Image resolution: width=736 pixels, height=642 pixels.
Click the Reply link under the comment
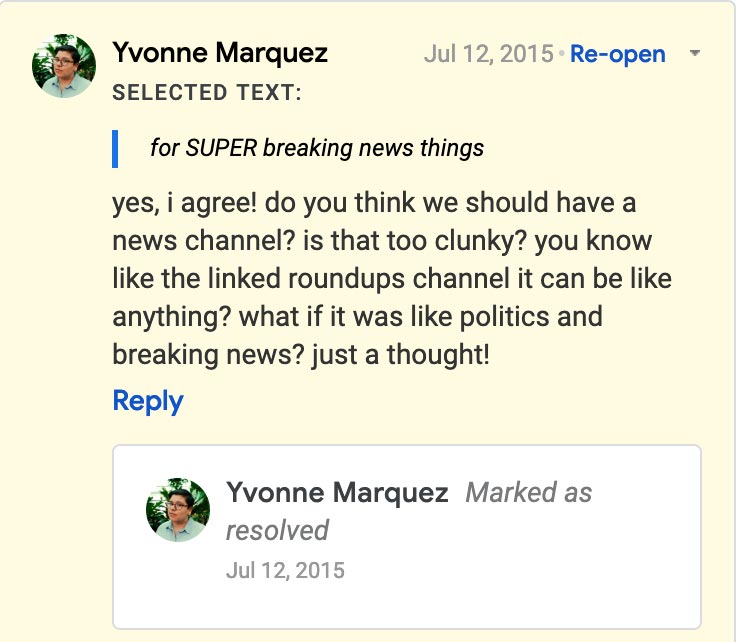[x=148, y=401]
